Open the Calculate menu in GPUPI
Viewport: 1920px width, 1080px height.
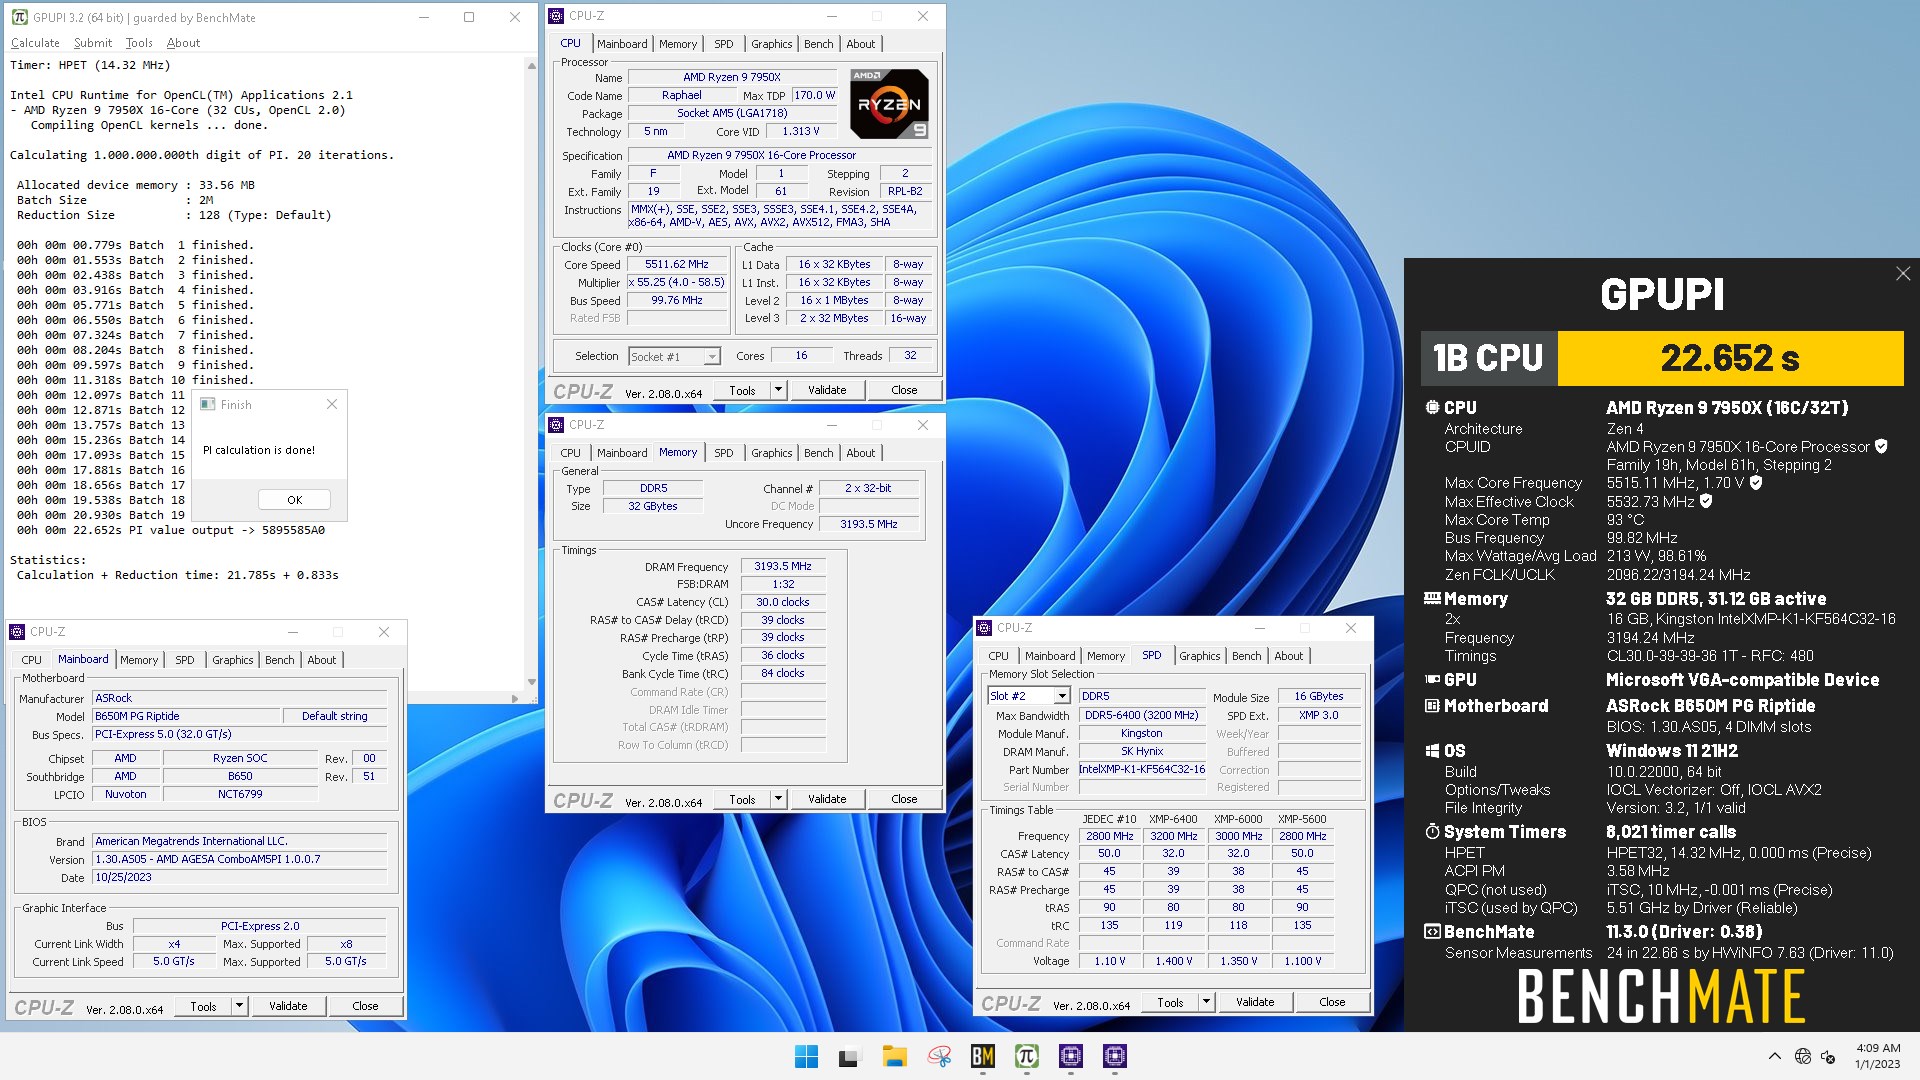click(x=35, y=43)
